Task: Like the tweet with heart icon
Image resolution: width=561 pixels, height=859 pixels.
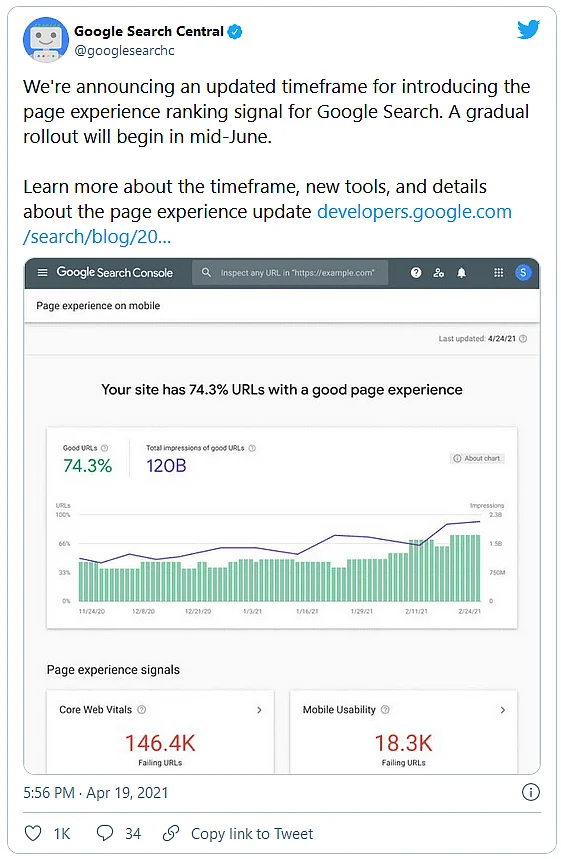Action: [x=33, y=833]
